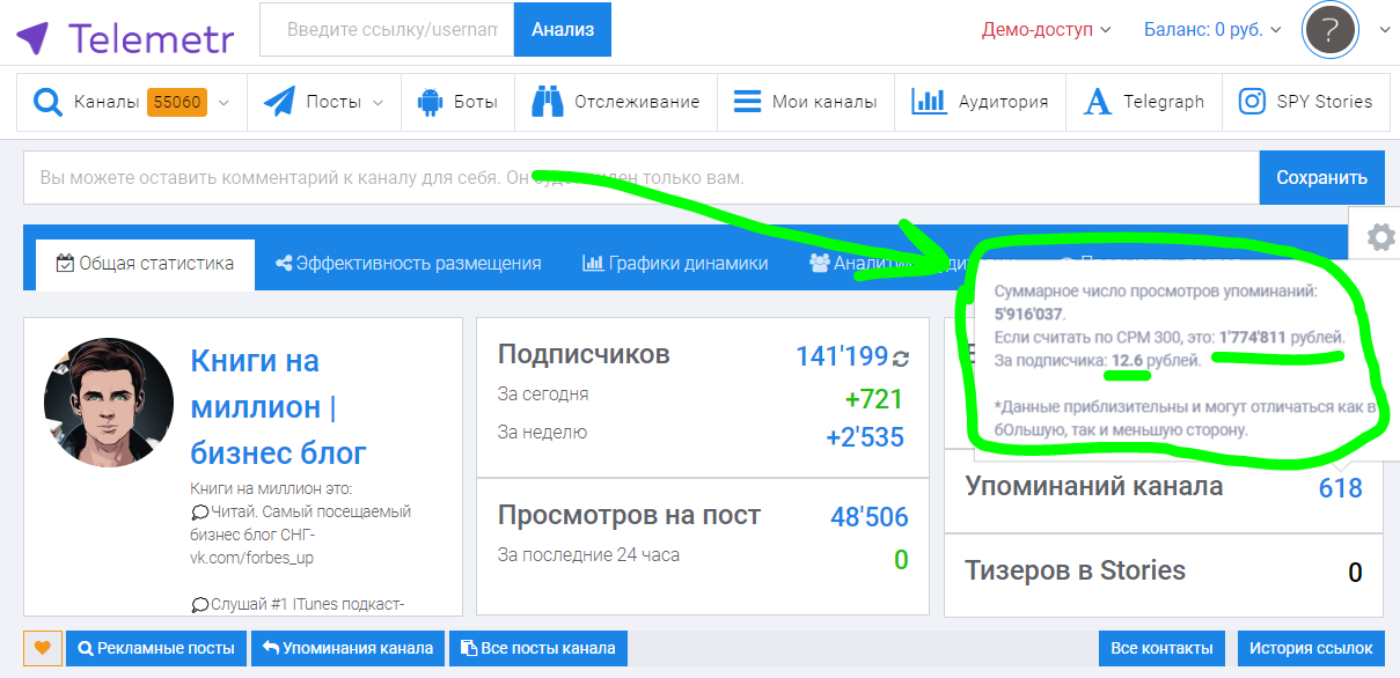Viewport: 1400px width, 678px height.
Task: Click the bar chart icon beside Аудитория
Action: [x=929, y=101]
